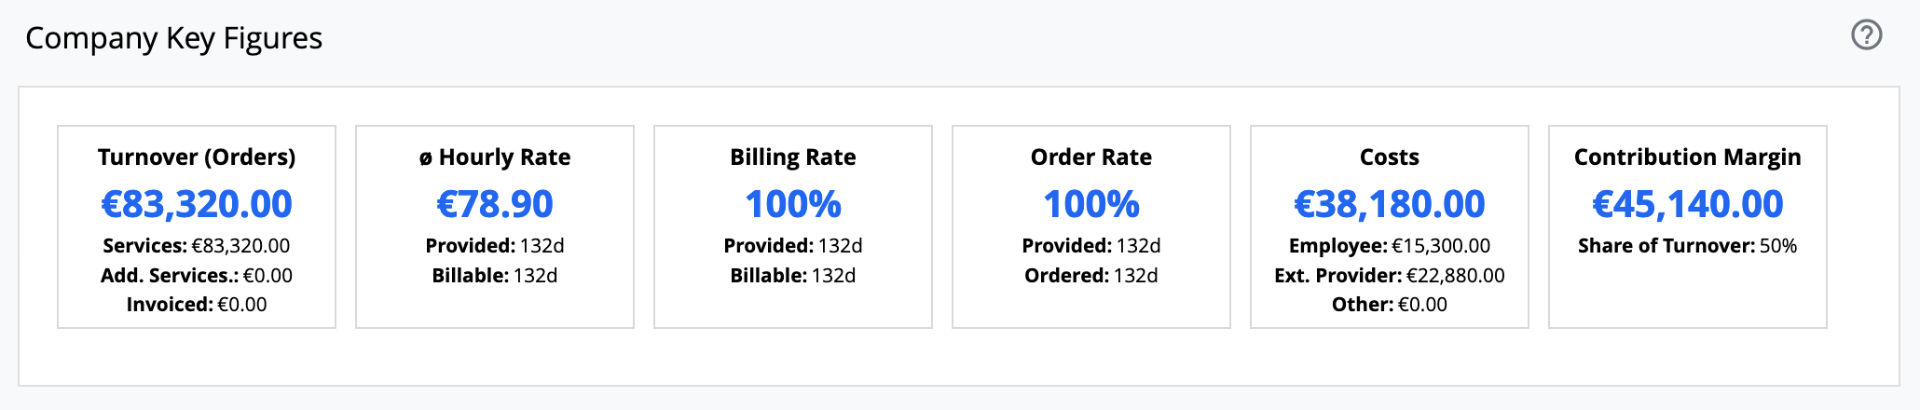Image resolution: width=1920 pixels, height=410 pixels.
Task: Click the Order Rate heading
Action: [x=1091, y=157]
